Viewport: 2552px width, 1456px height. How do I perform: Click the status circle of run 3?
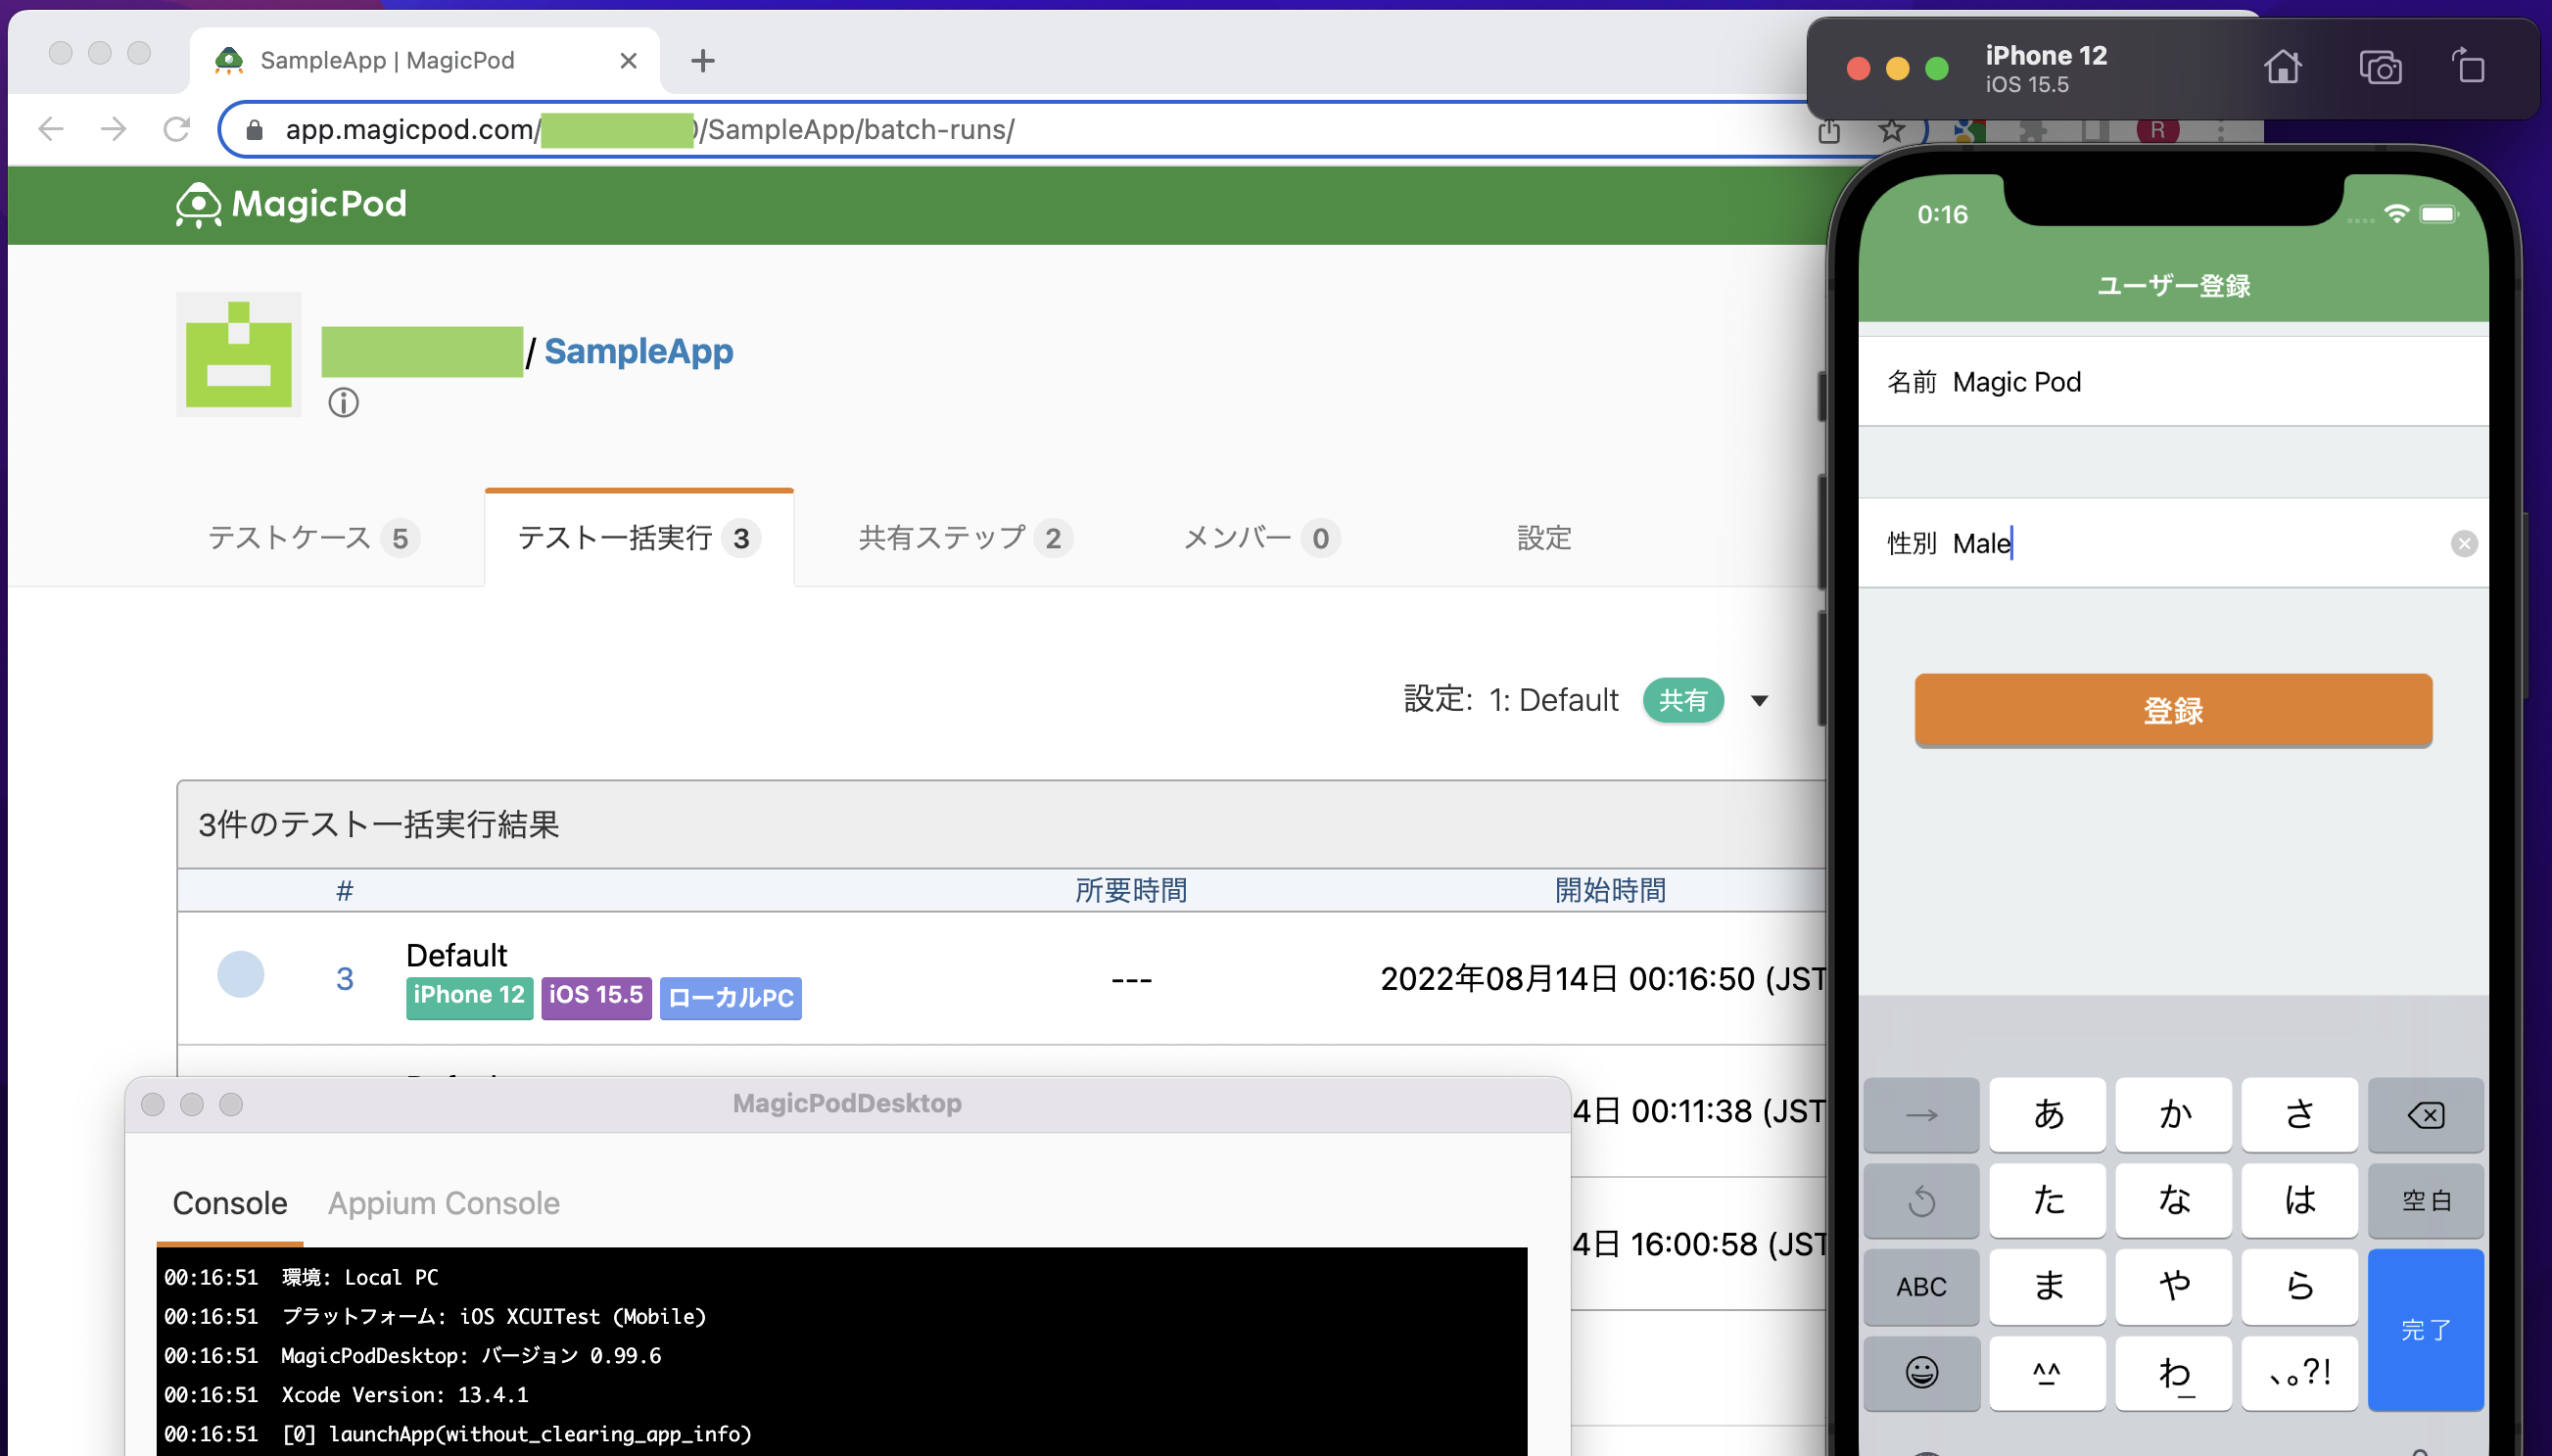(241, 974)
